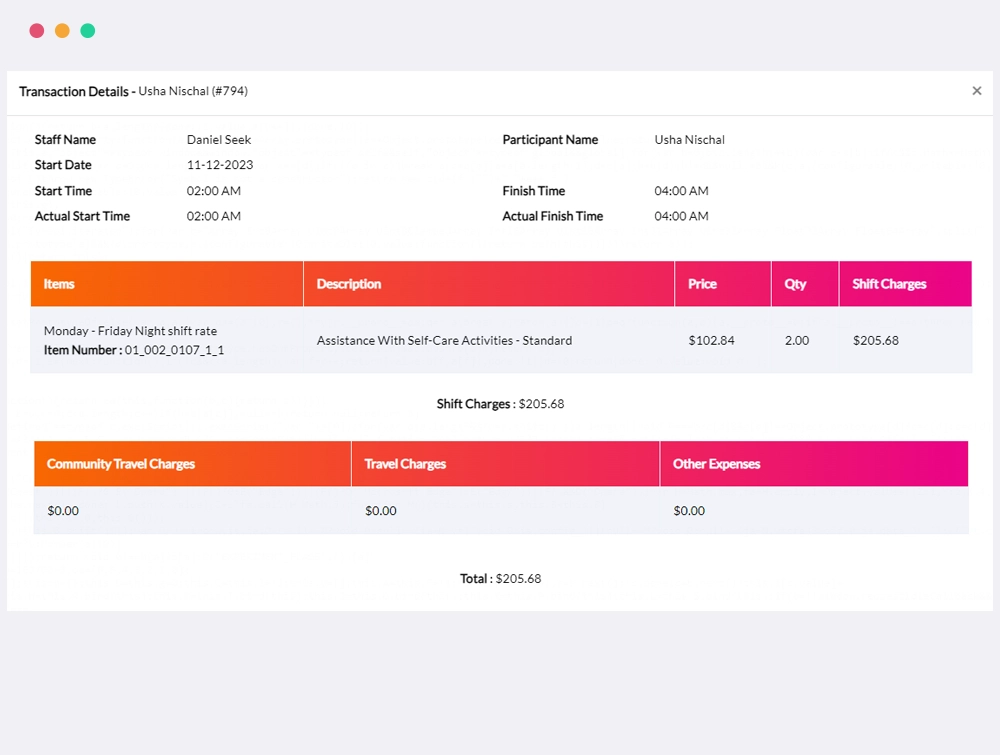The width and height of the screenshot is (1000, 755).
Task: Click the start date 11-12-2023
Action: 220,165
